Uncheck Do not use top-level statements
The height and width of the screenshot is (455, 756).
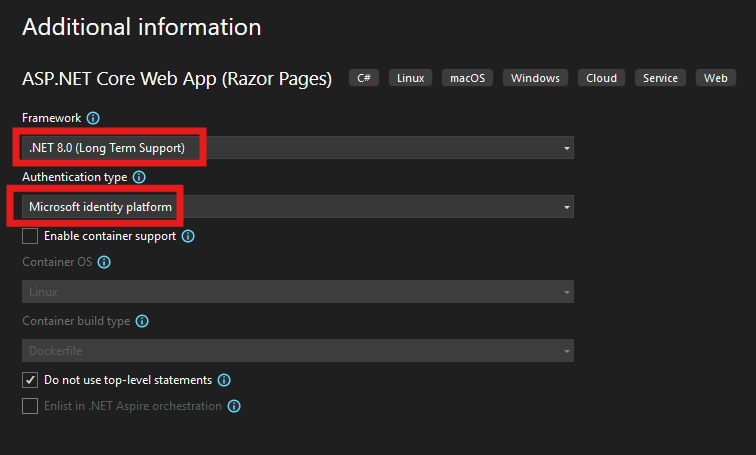(x=30, y=380)
